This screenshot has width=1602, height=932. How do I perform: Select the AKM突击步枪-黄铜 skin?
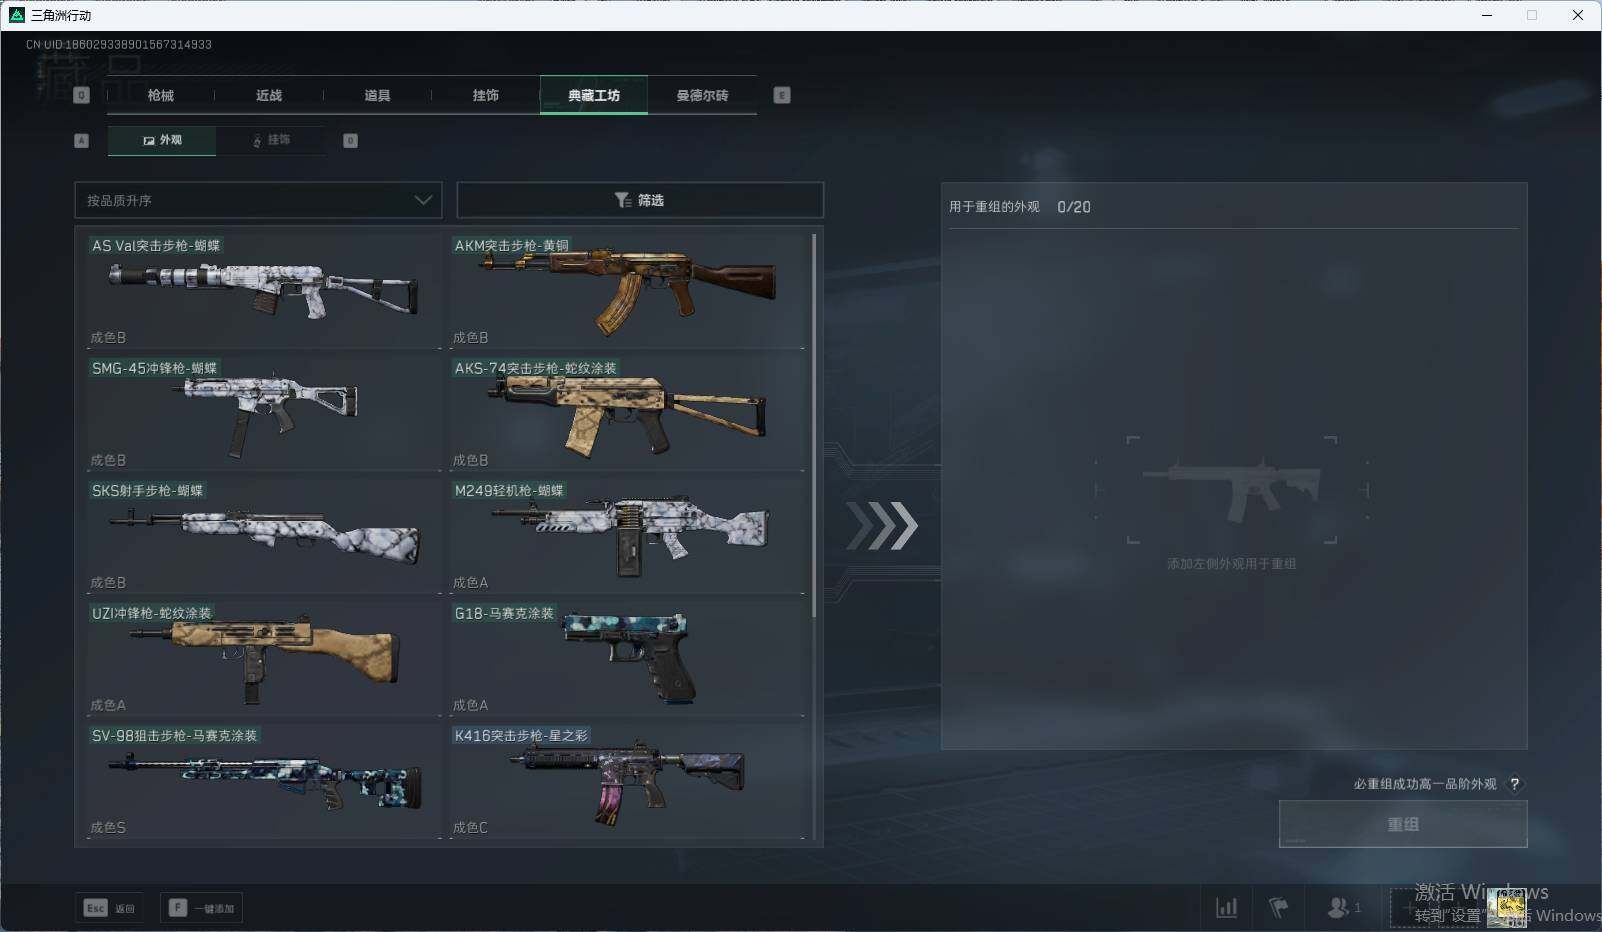tap(627, 291)
